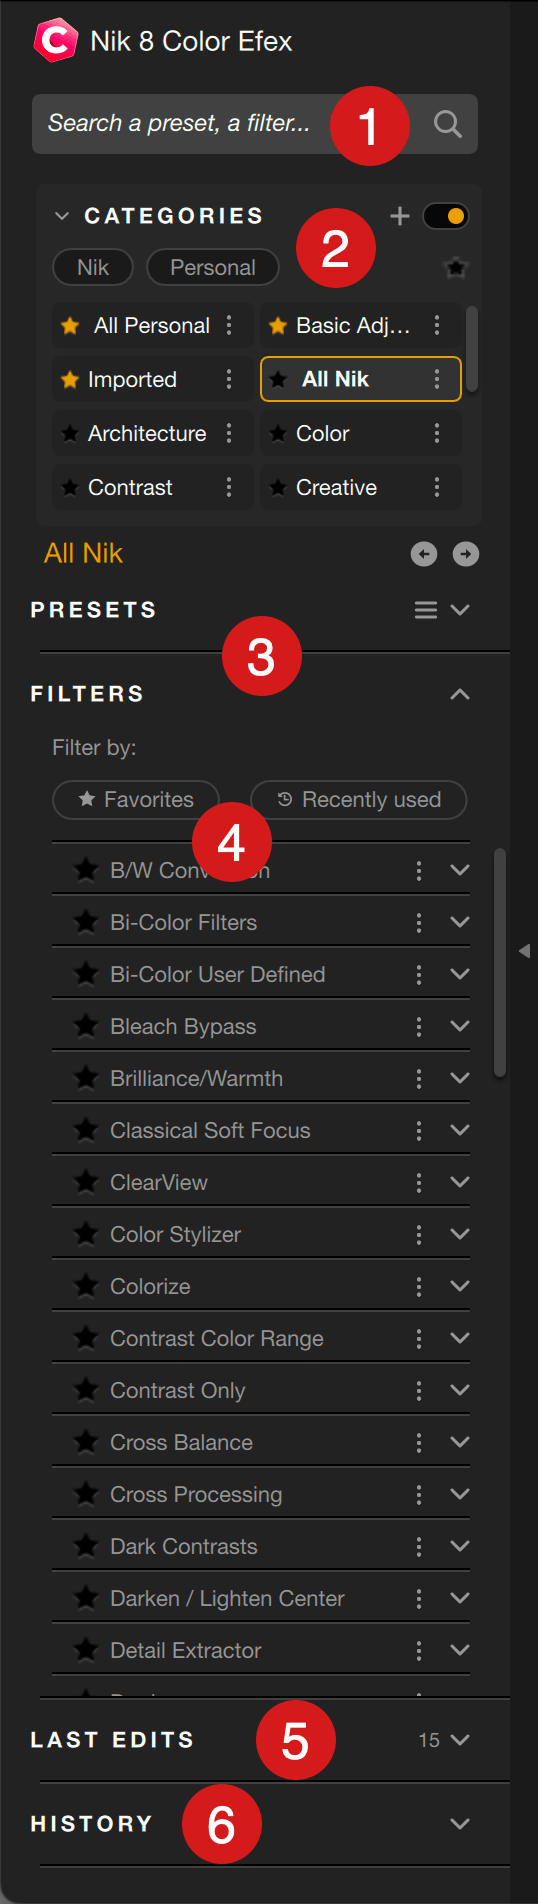Collapse the side panel with triangle arrow
This screenshot has width=538, height=1904.
pos(525,951)
